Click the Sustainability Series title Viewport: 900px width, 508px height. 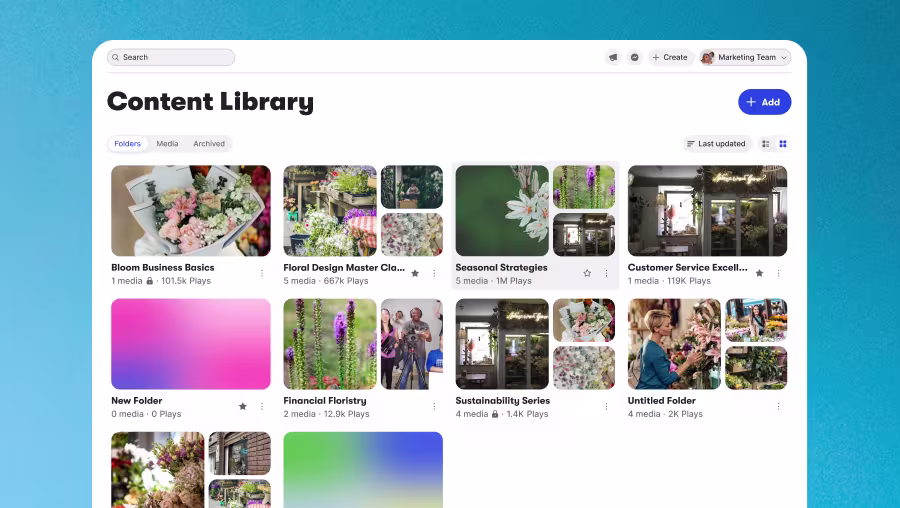[502, 401]
